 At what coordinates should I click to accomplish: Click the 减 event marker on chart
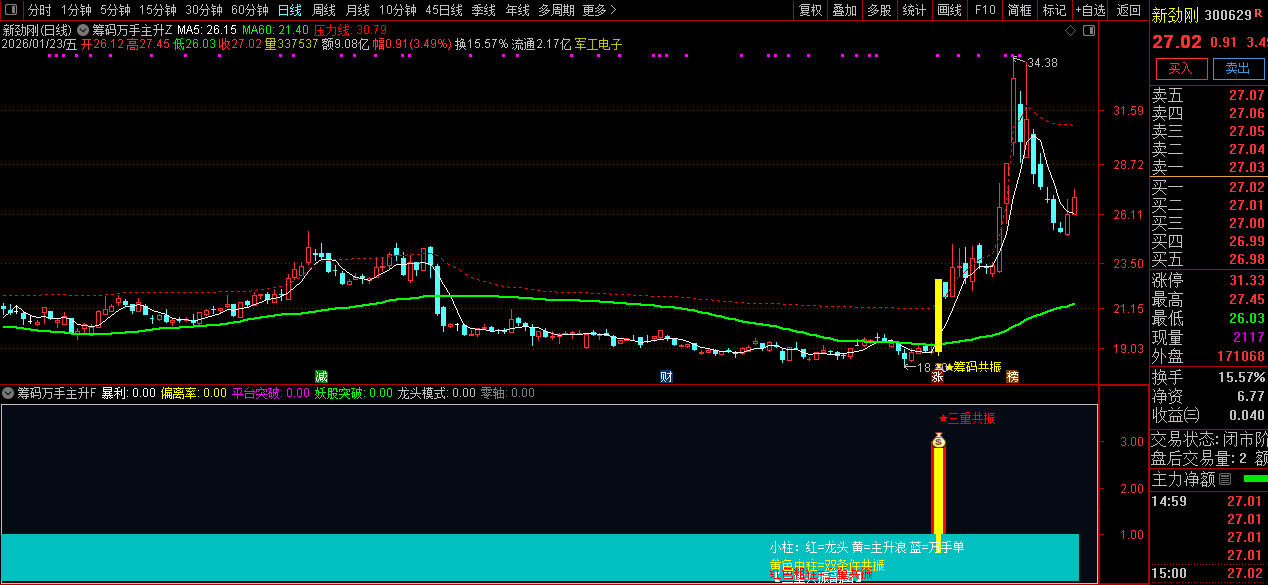(x=321, y=377)
